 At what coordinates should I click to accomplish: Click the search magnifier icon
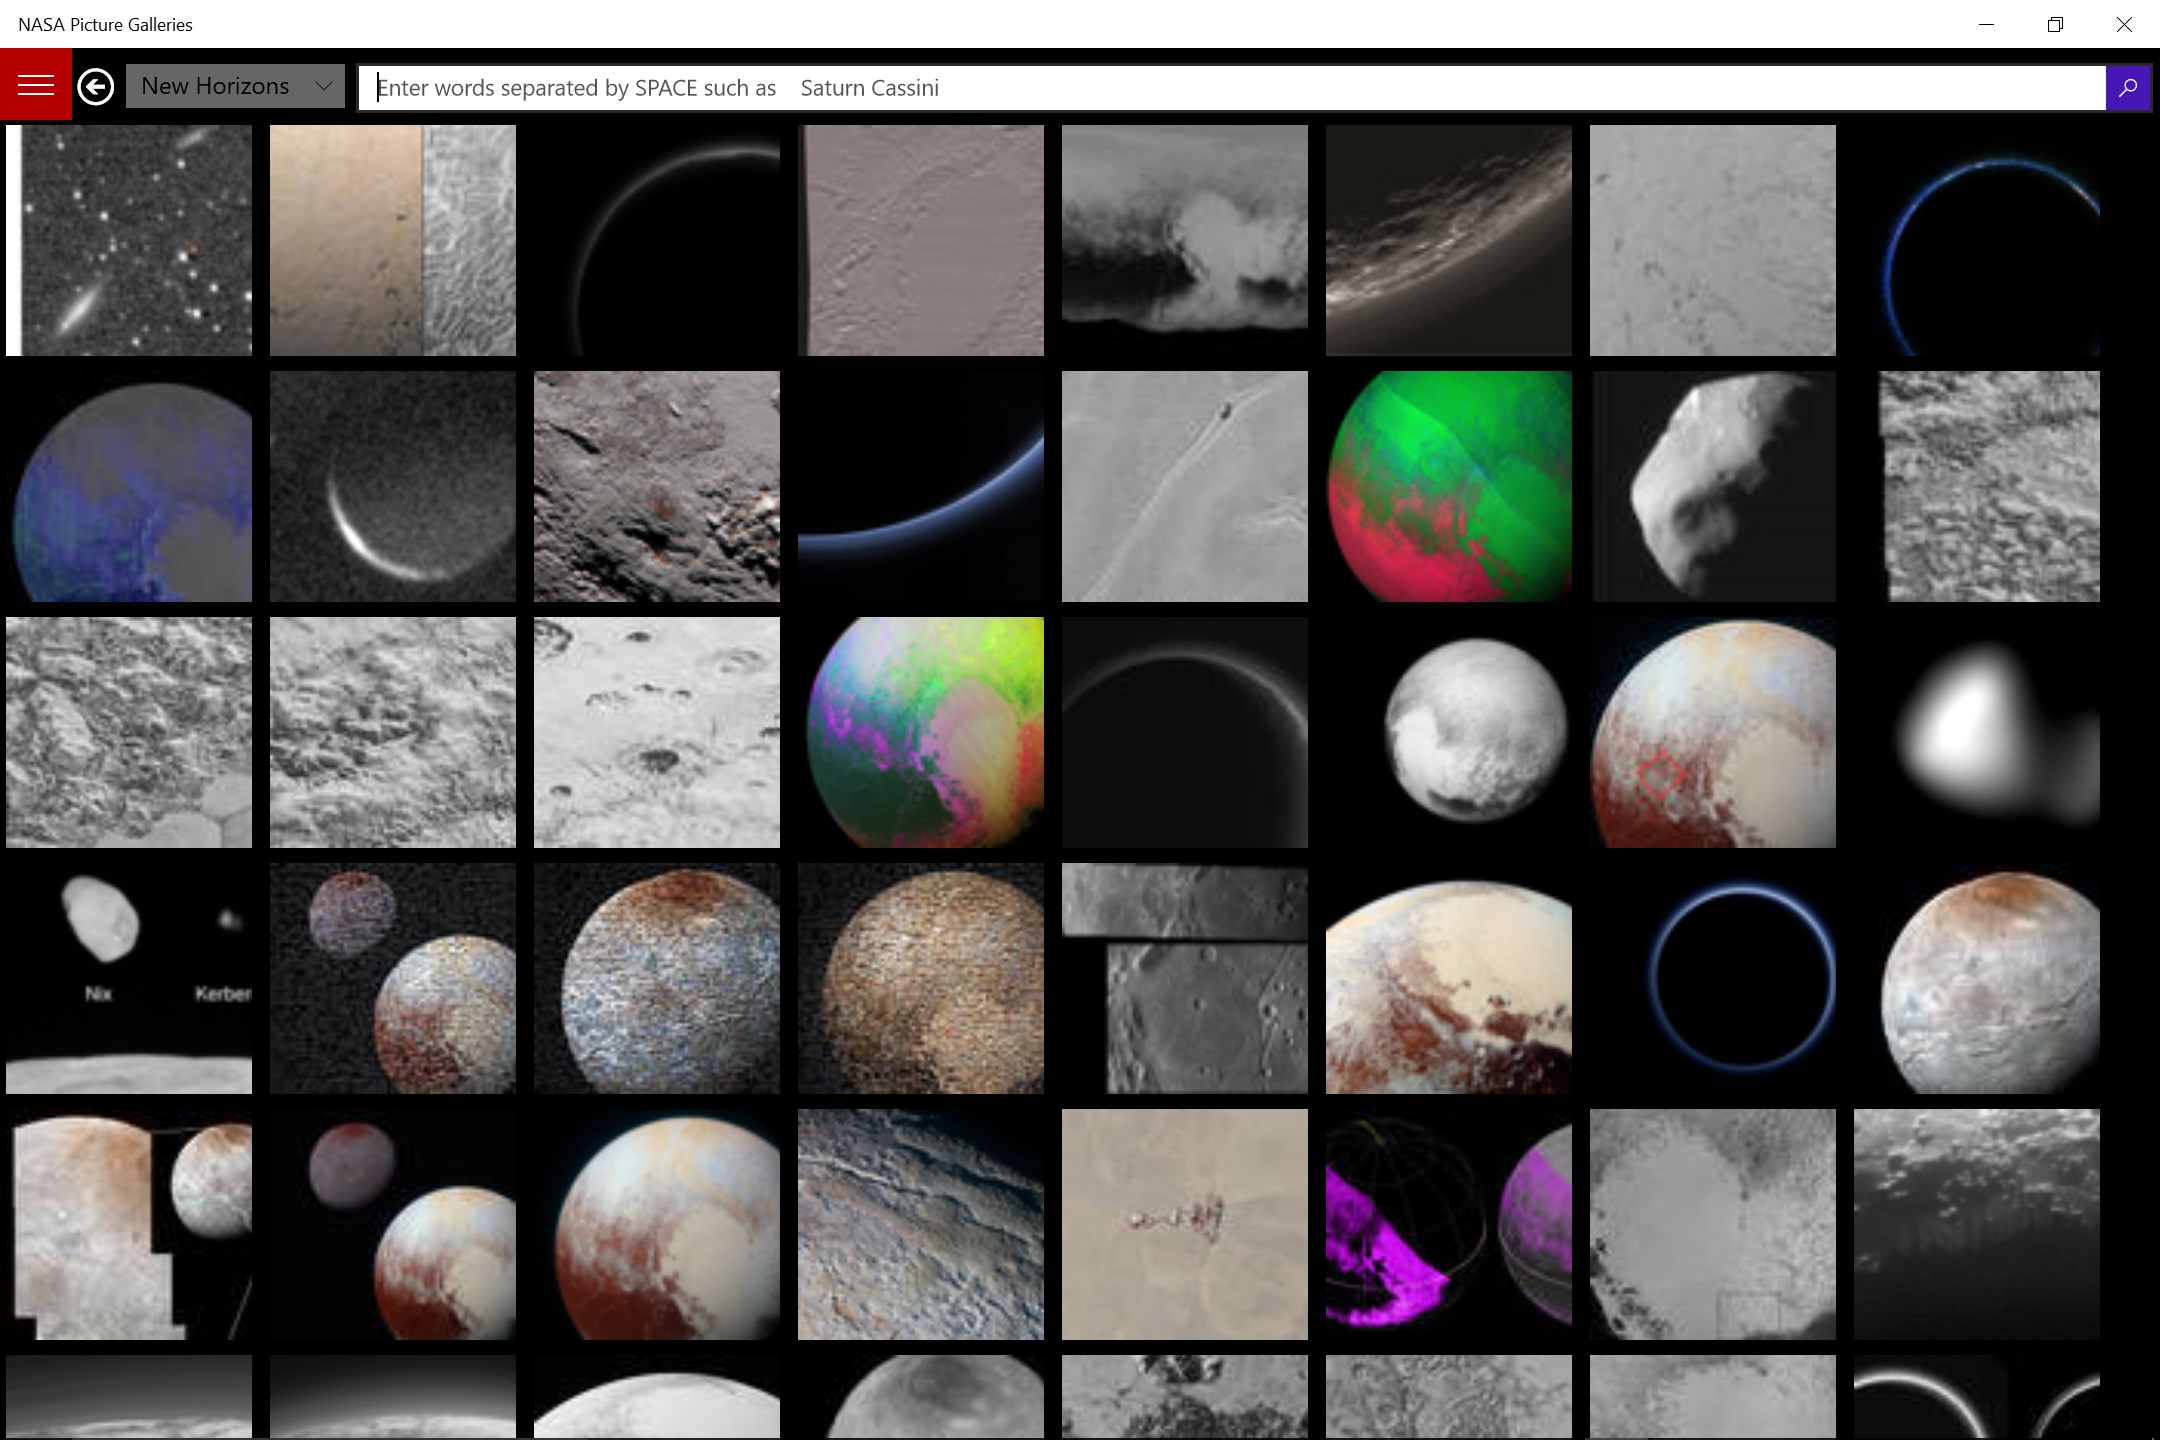tap(2126, 87)
